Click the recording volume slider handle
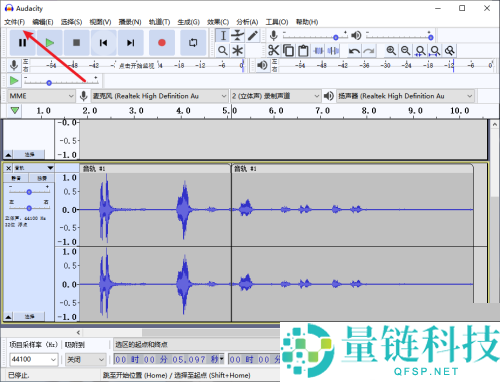 [x=336, y=37]
